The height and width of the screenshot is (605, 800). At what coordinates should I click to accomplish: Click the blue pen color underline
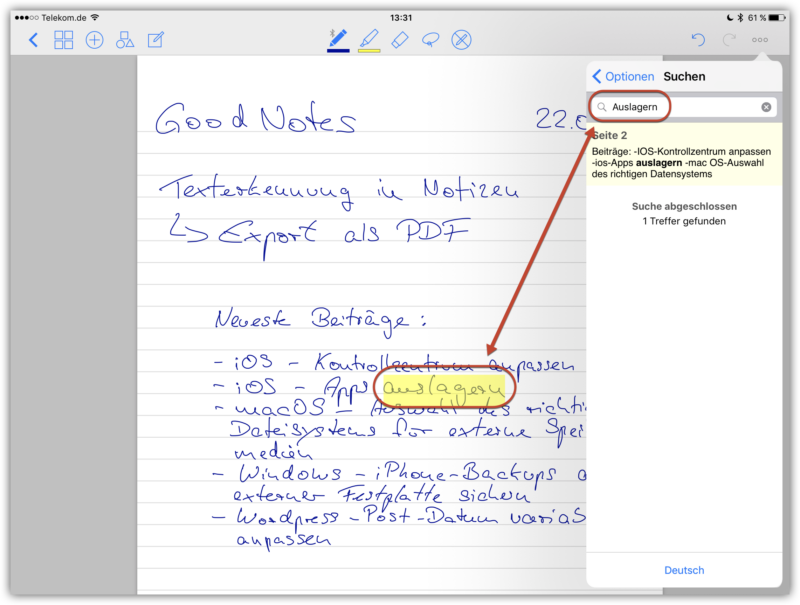(x=338, y=51)
